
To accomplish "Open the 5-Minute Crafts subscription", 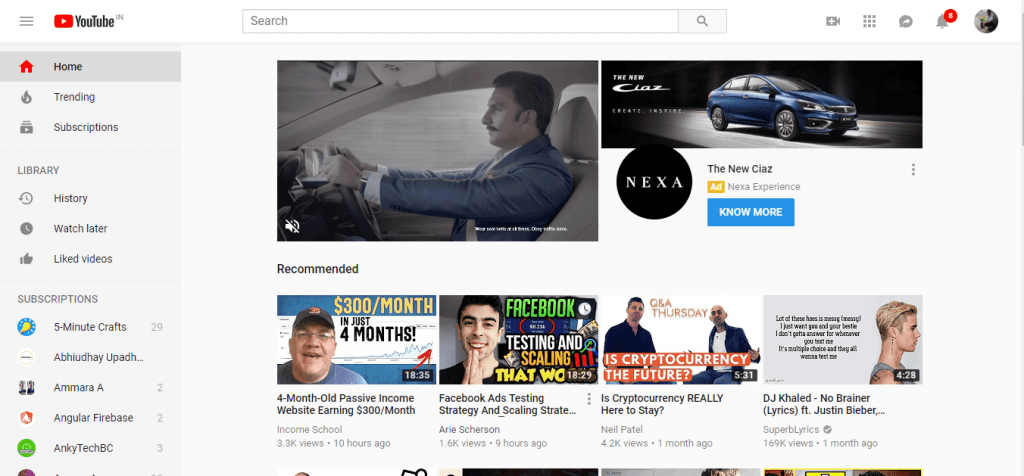I will pyautogui.click(x=90, y=327).
